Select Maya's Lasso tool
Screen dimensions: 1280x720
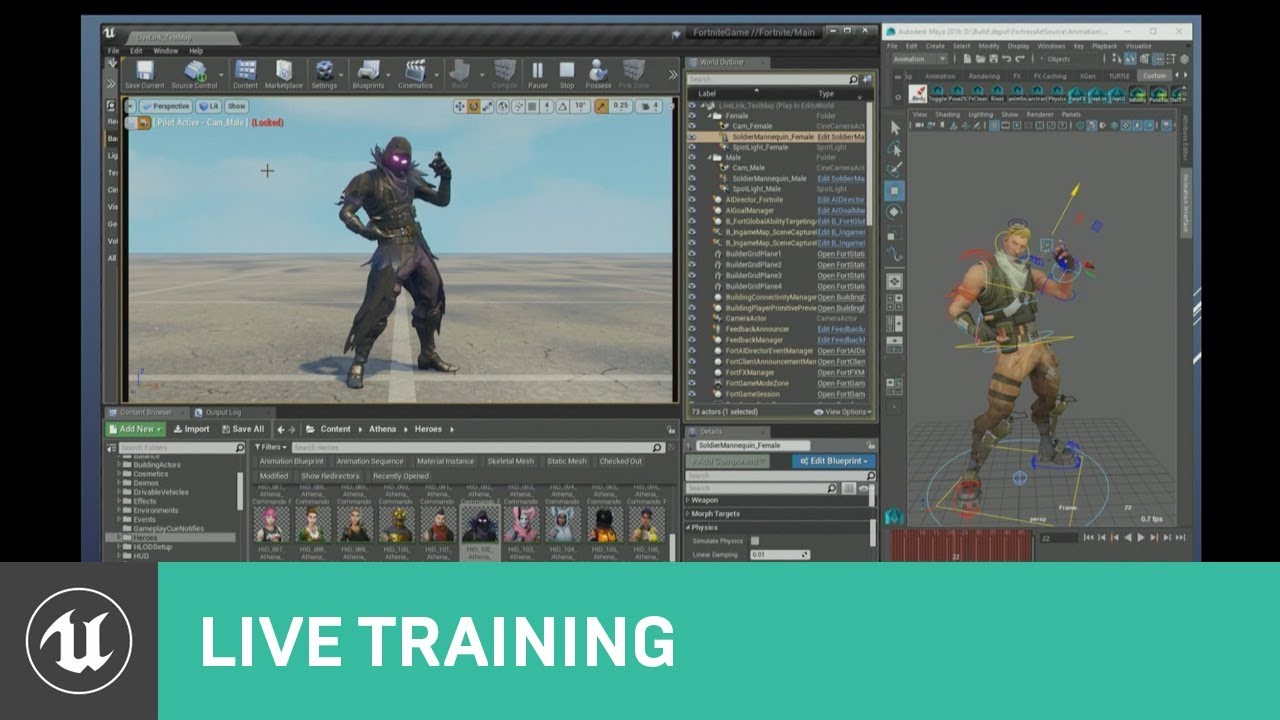pos(895,149)
